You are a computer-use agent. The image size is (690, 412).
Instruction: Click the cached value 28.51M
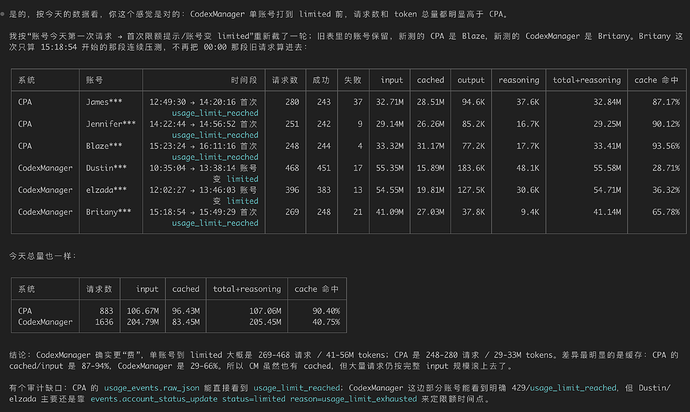[x=430, y=102]
